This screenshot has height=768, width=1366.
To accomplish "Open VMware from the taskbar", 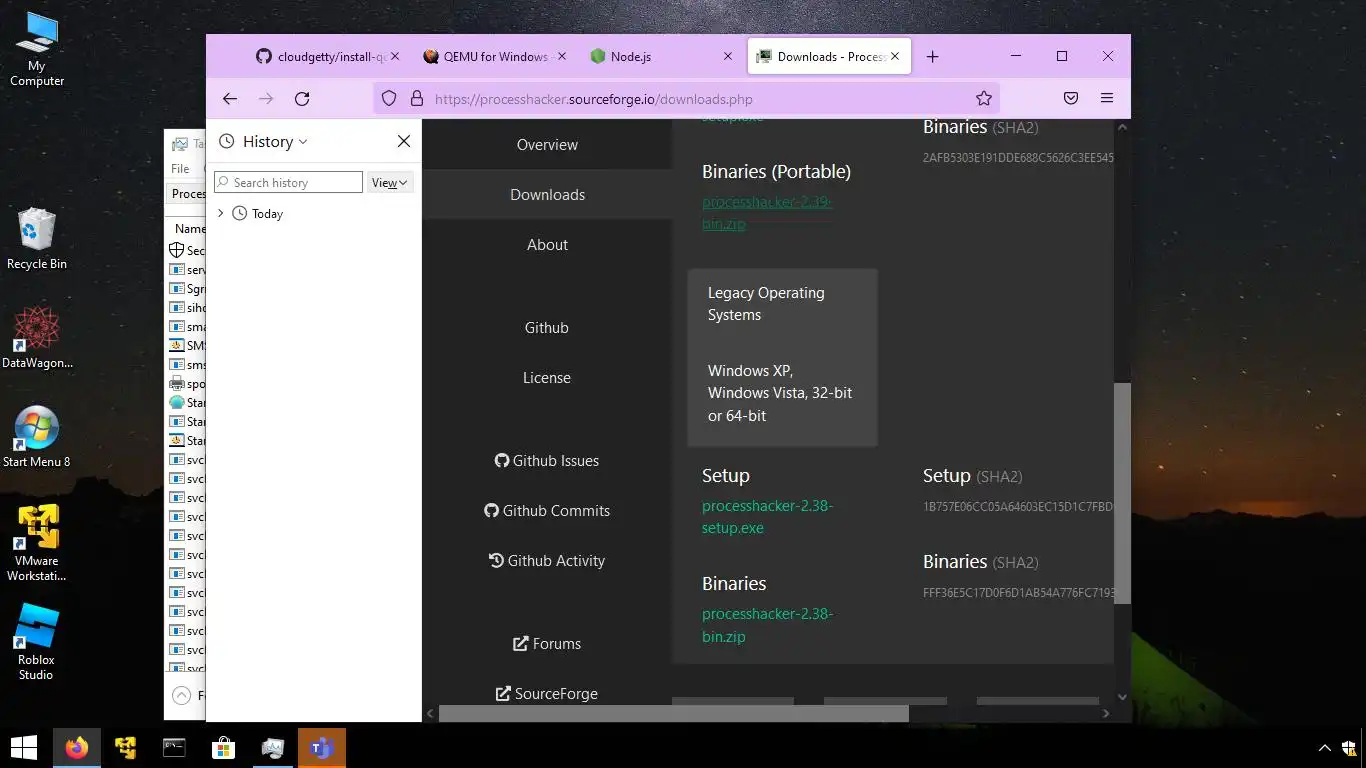I will pyautogui.click(x=125, y=747).
